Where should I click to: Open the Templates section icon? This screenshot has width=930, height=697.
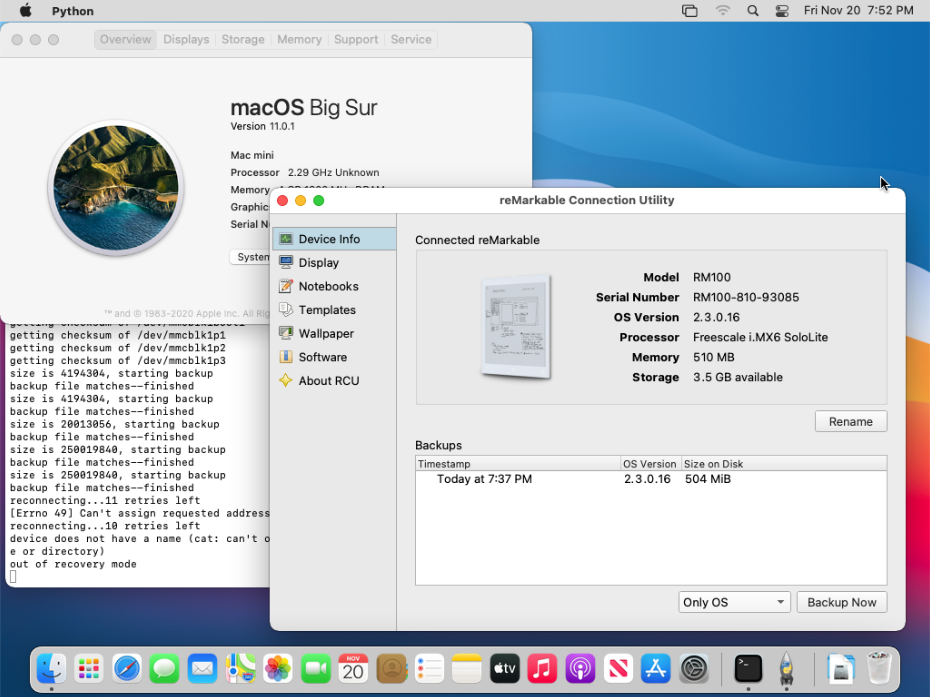[286, 310]
